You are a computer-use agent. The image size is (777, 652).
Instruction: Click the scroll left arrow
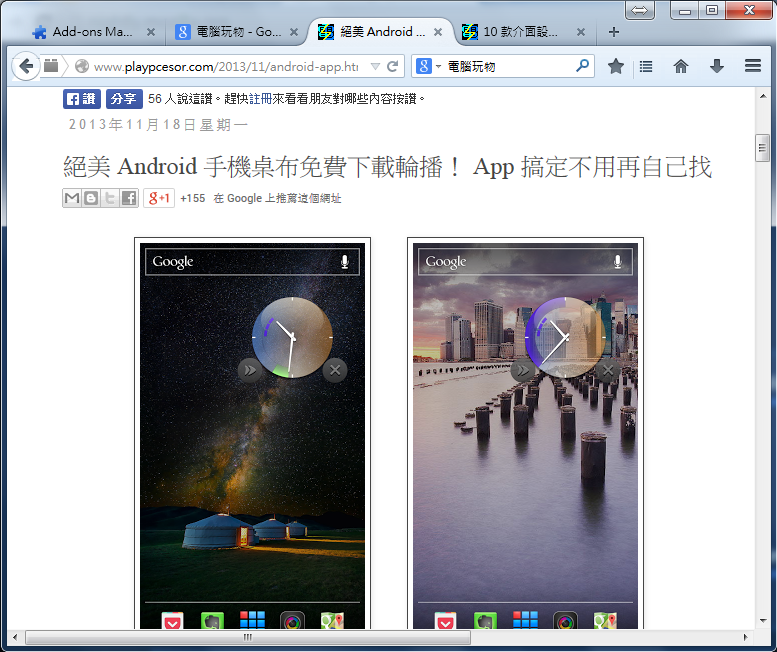tap(15, 637)
